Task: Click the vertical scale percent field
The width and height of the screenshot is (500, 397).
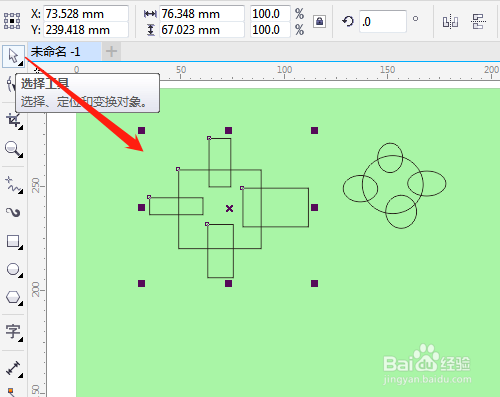Action: [x=270, y=30]
